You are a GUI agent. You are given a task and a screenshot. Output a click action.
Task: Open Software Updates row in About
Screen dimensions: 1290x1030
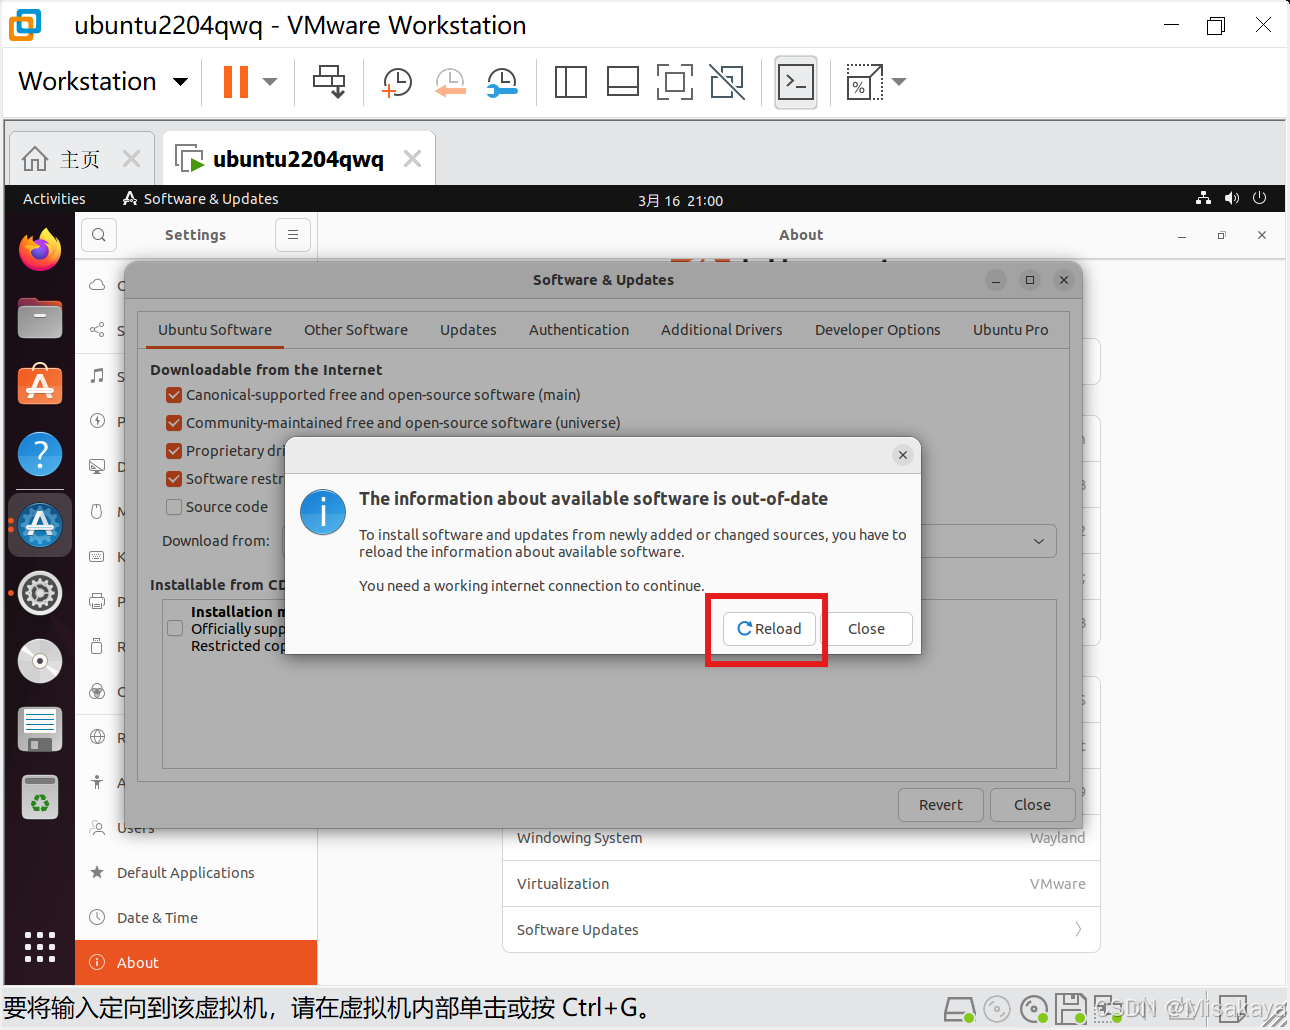(801, 930)
